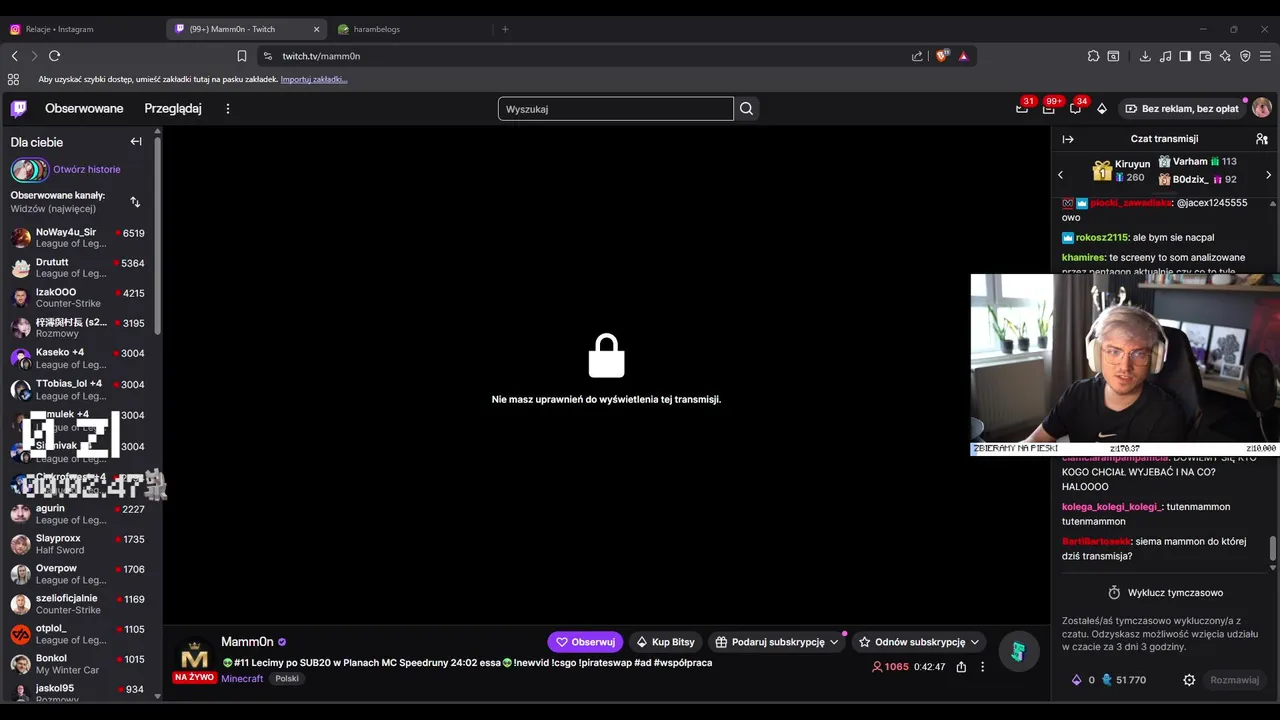Open IzakOOO Counter-Strike channel
This screenshot has height=720, width=1280.
click(x=78, y=298)
